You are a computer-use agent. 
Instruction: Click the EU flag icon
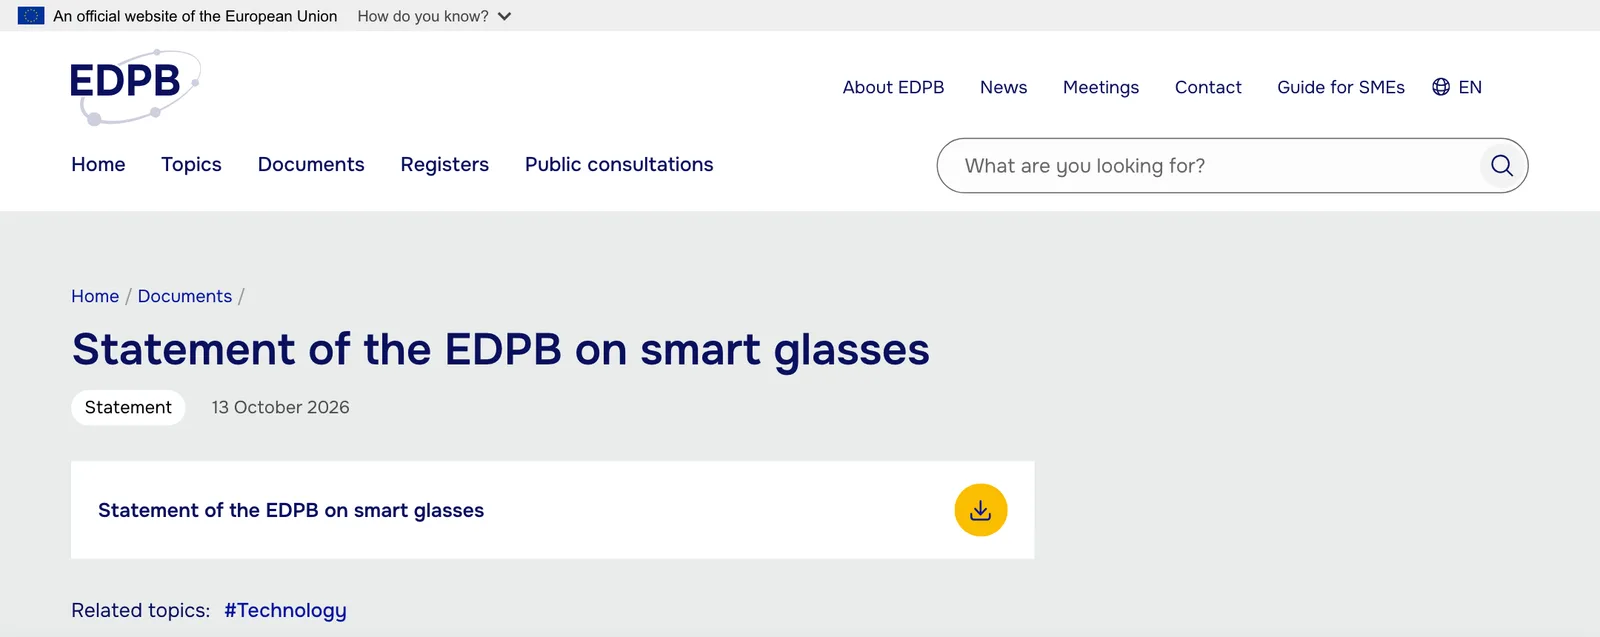pos(31,16)
